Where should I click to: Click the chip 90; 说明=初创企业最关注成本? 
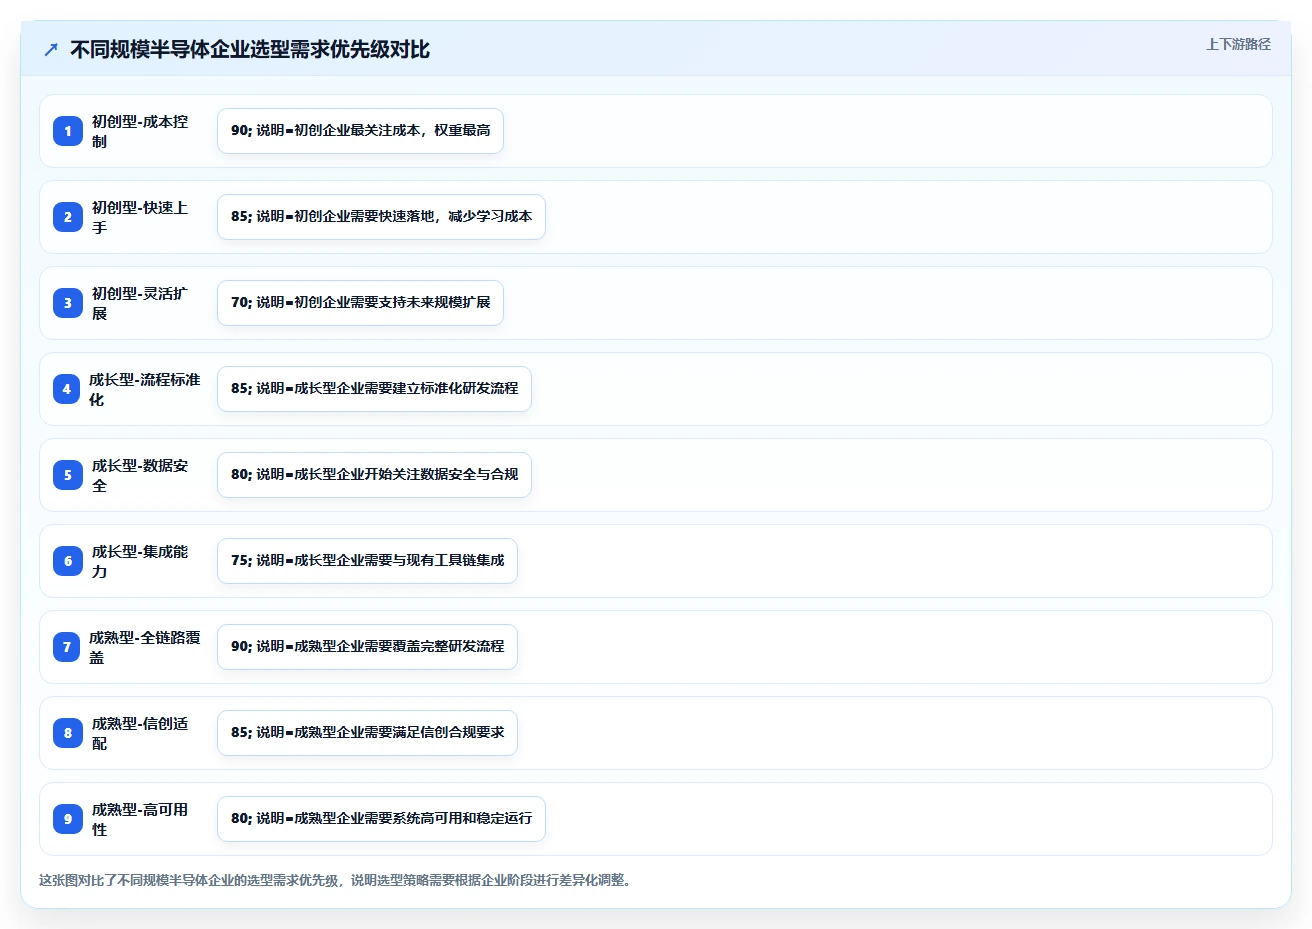360,131
